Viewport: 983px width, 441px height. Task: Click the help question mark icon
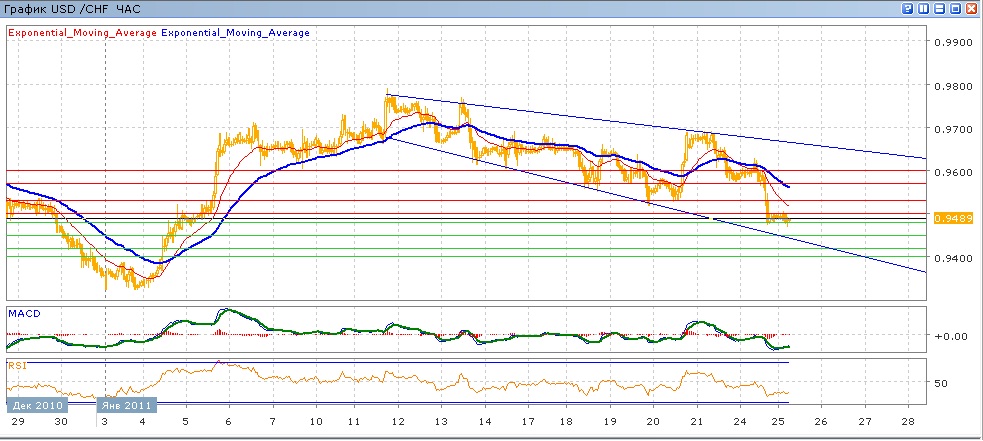tap(908, 9)
